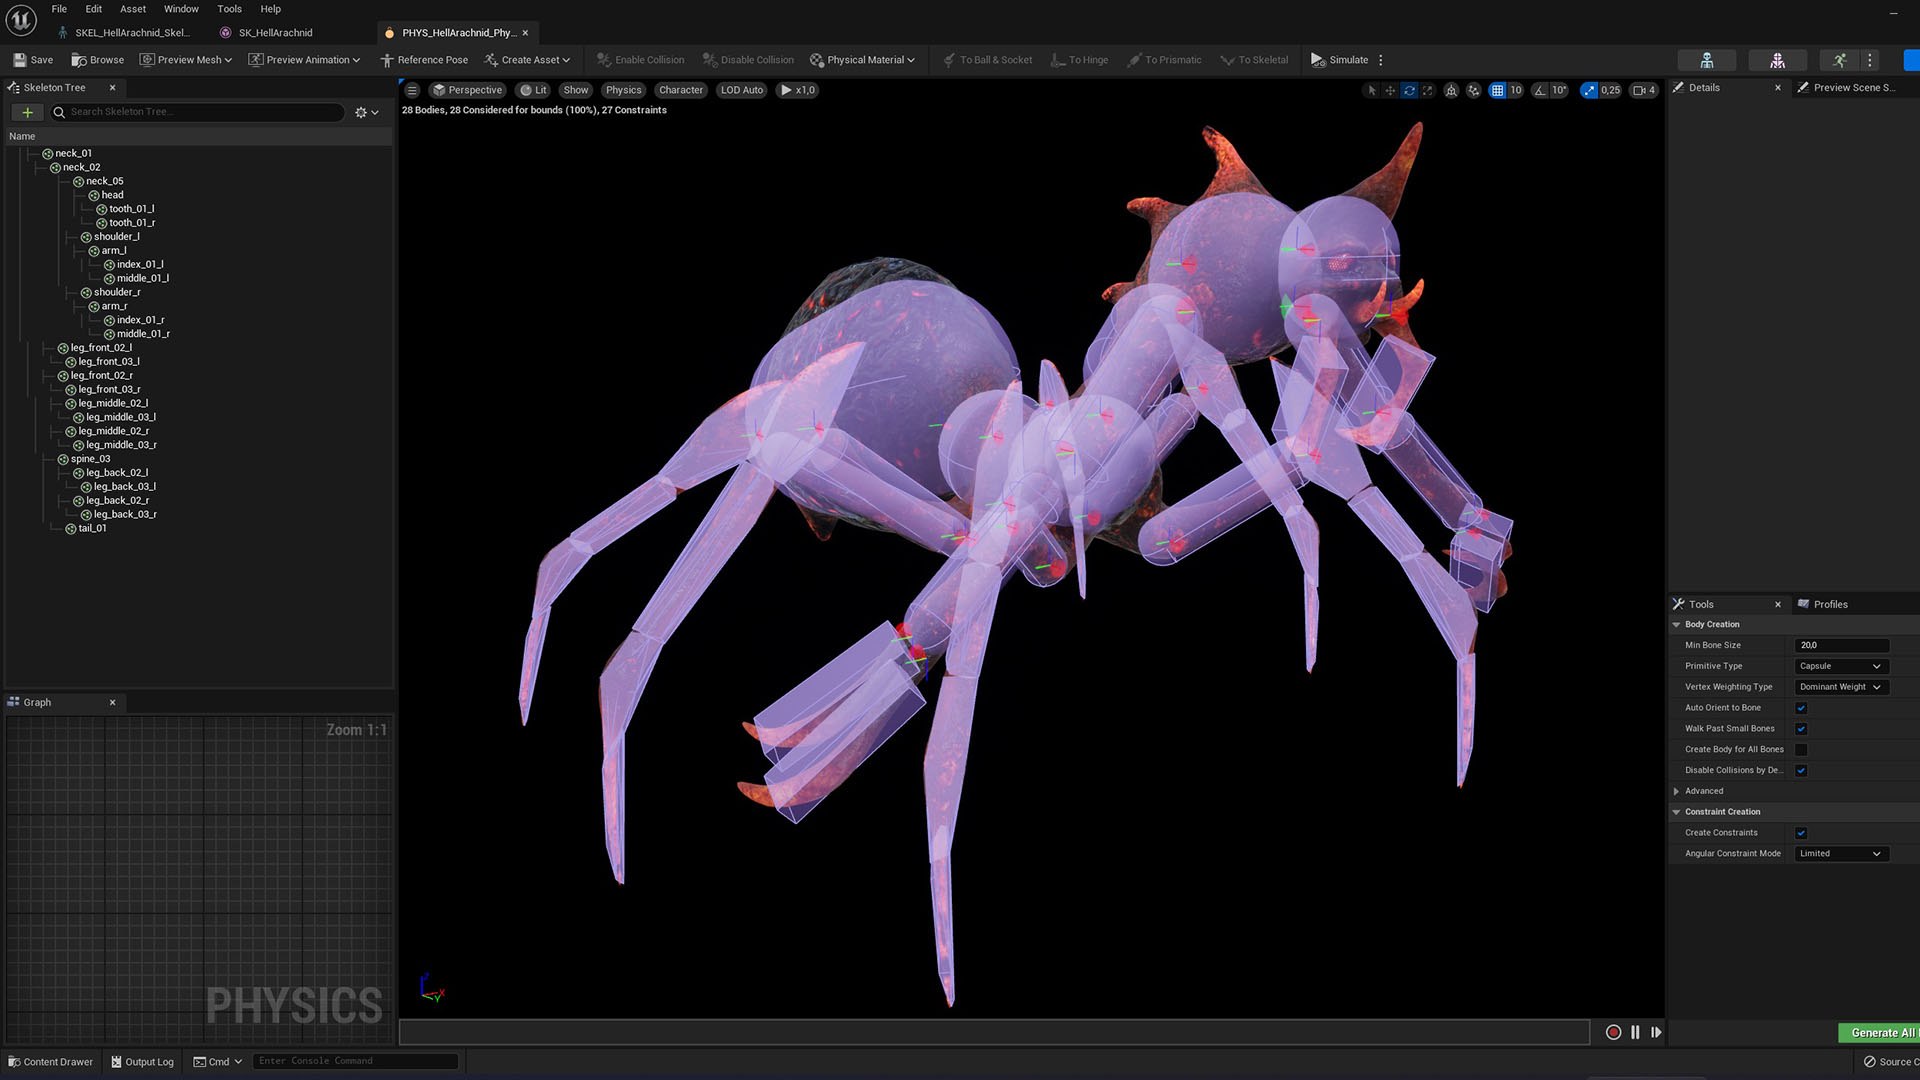Open the viewport Physics menu
1920x1080 pixels.
point(623,90)
